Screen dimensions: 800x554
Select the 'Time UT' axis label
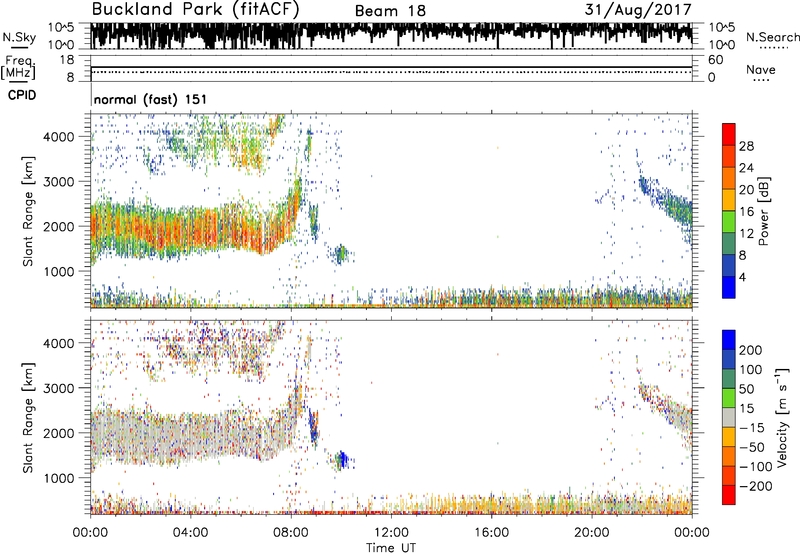click(391, 548)
